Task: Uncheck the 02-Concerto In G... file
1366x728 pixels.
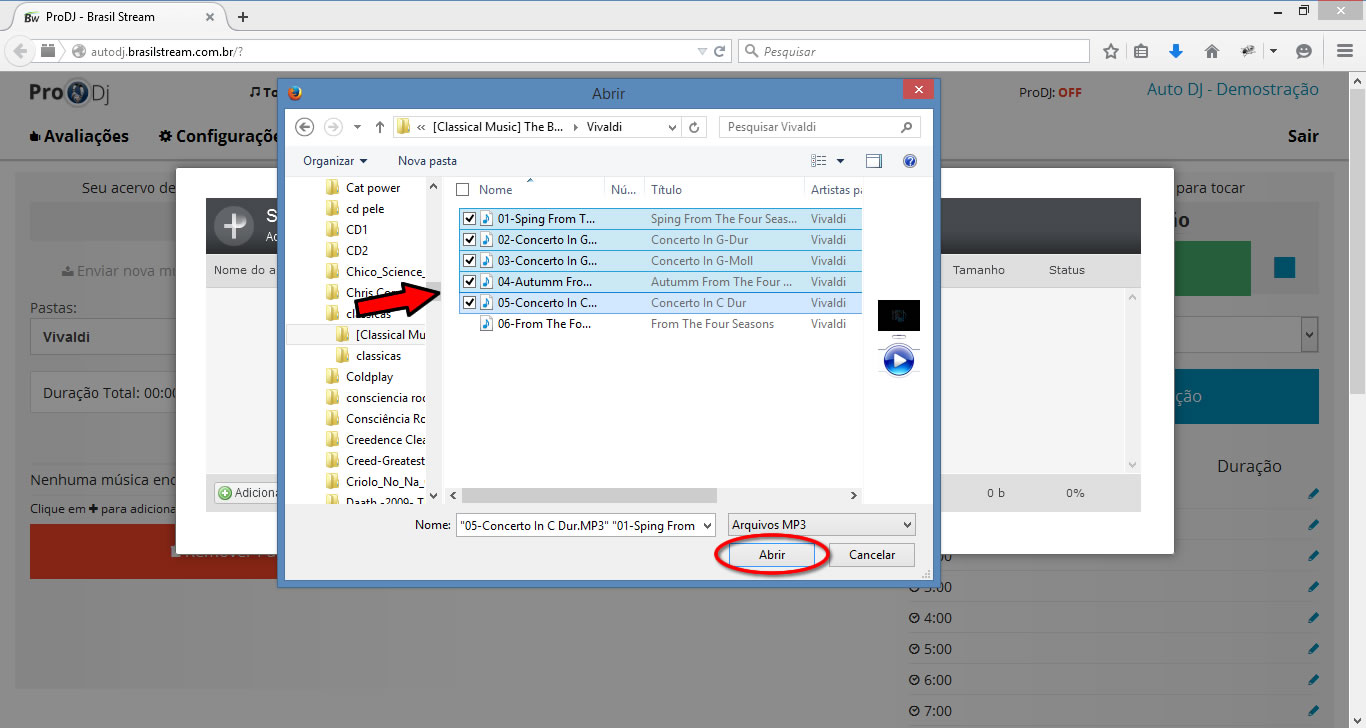Action: pos(470,240)
